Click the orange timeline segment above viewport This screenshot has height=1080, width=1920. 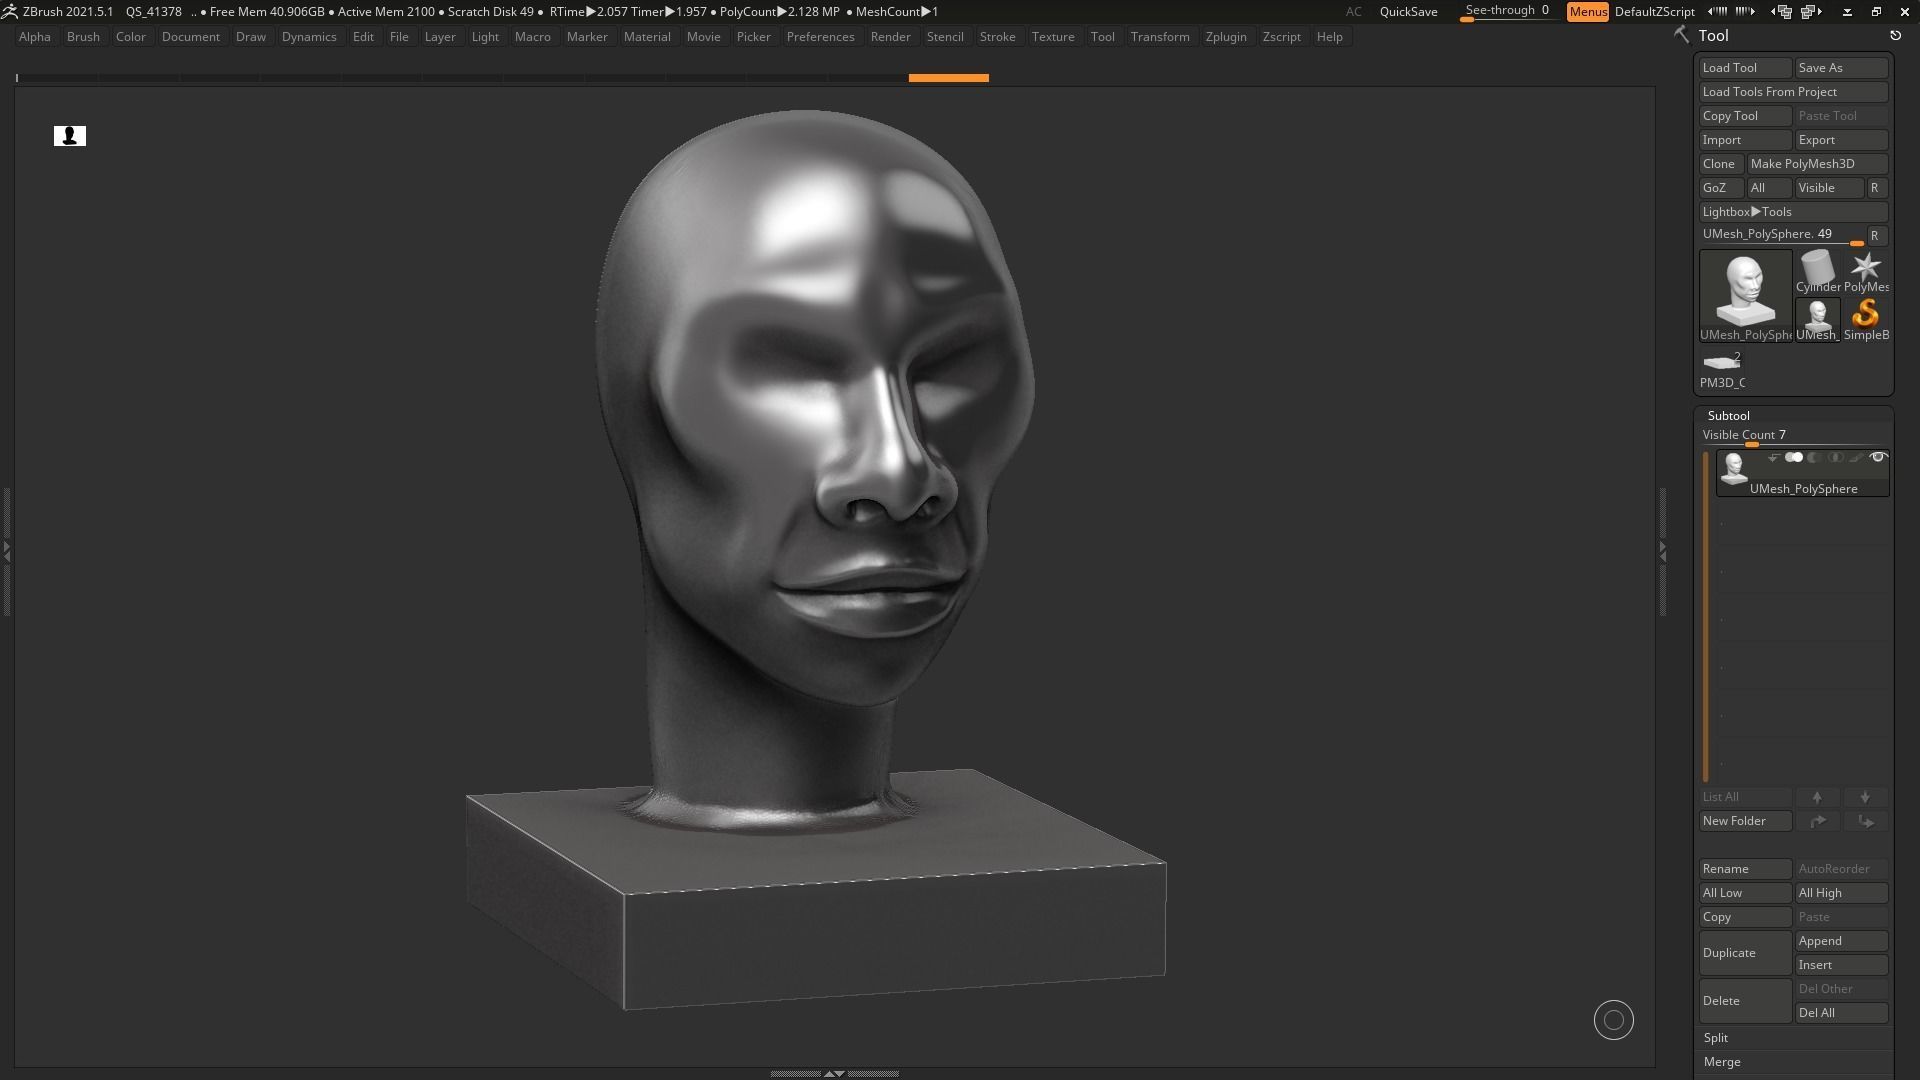(x=948, y=77)
